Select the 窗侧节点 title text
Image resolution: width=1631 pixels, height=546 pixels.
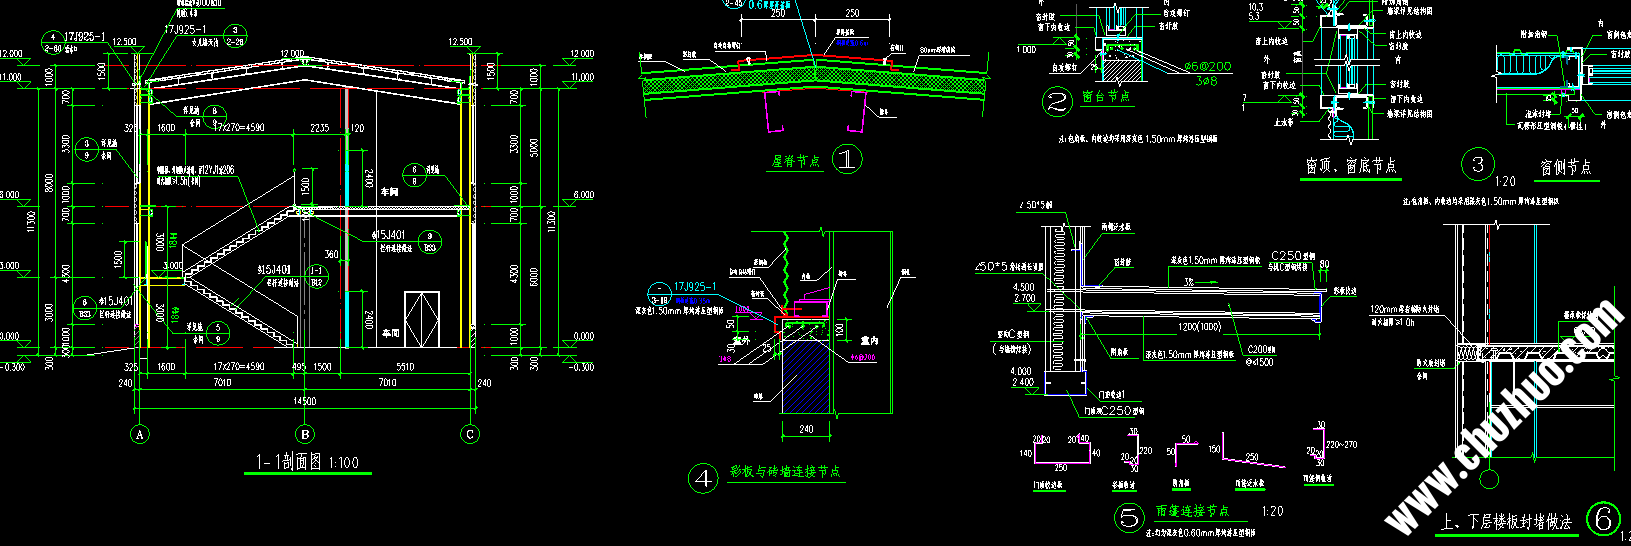1565,167
